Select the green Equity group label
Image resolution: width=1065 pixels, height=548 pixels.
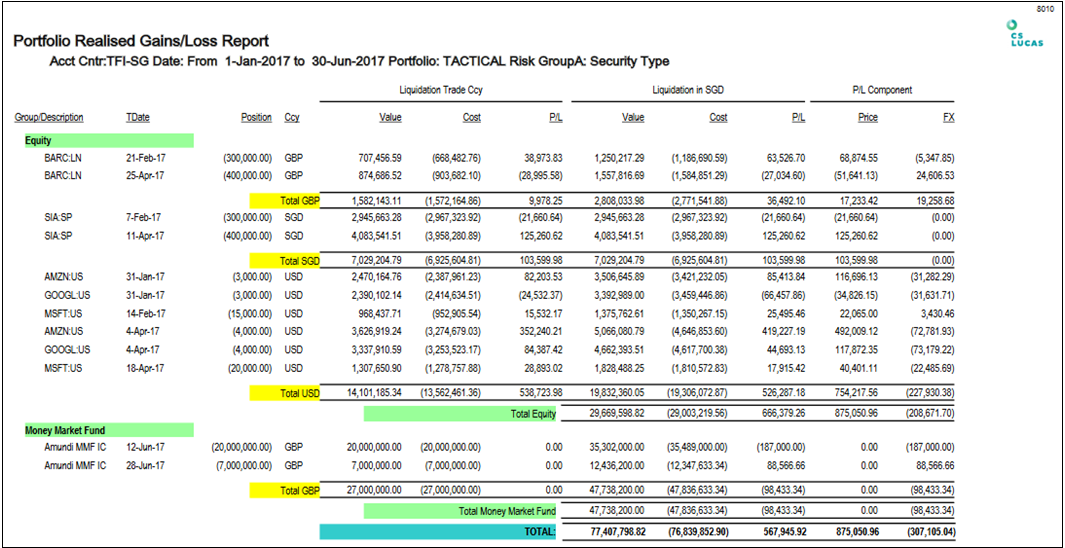click(109, 141)
